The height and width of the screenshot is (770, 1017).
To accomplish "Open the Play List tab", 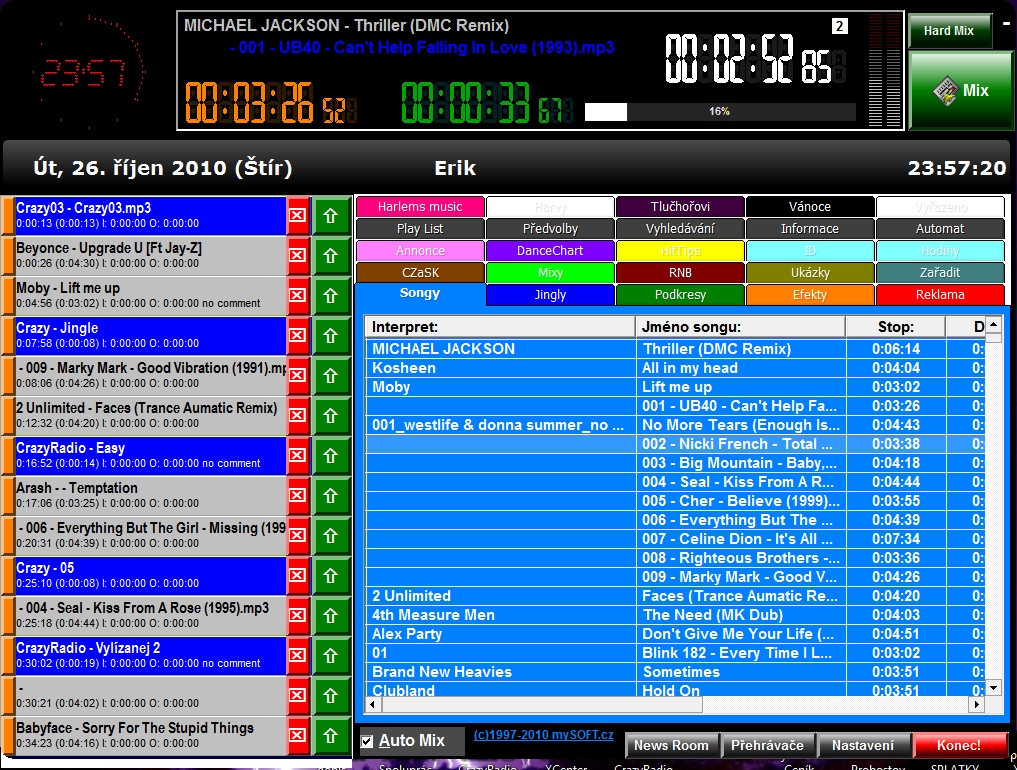I will (x=420, y=229).
